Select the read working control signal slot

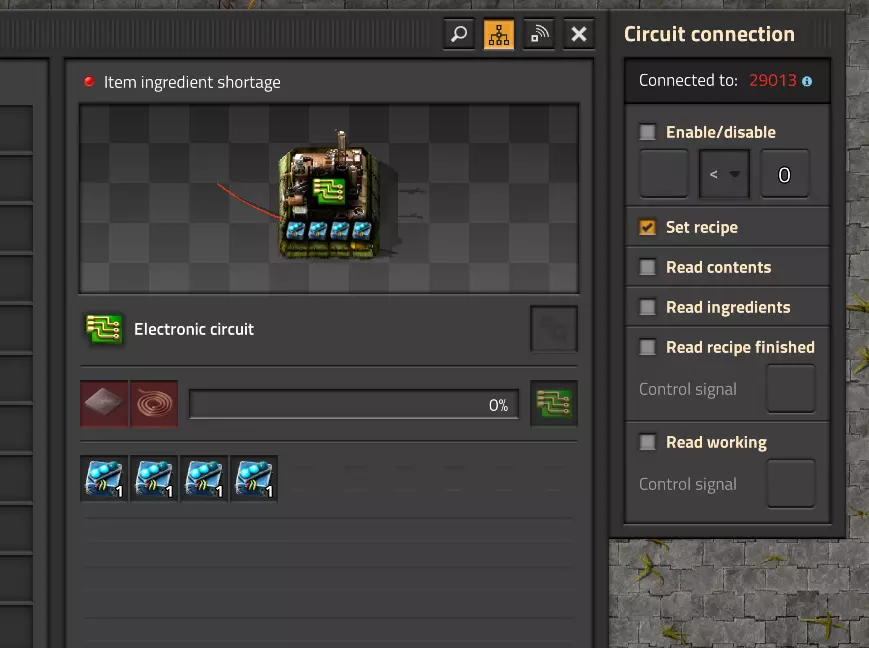(791, 483)
